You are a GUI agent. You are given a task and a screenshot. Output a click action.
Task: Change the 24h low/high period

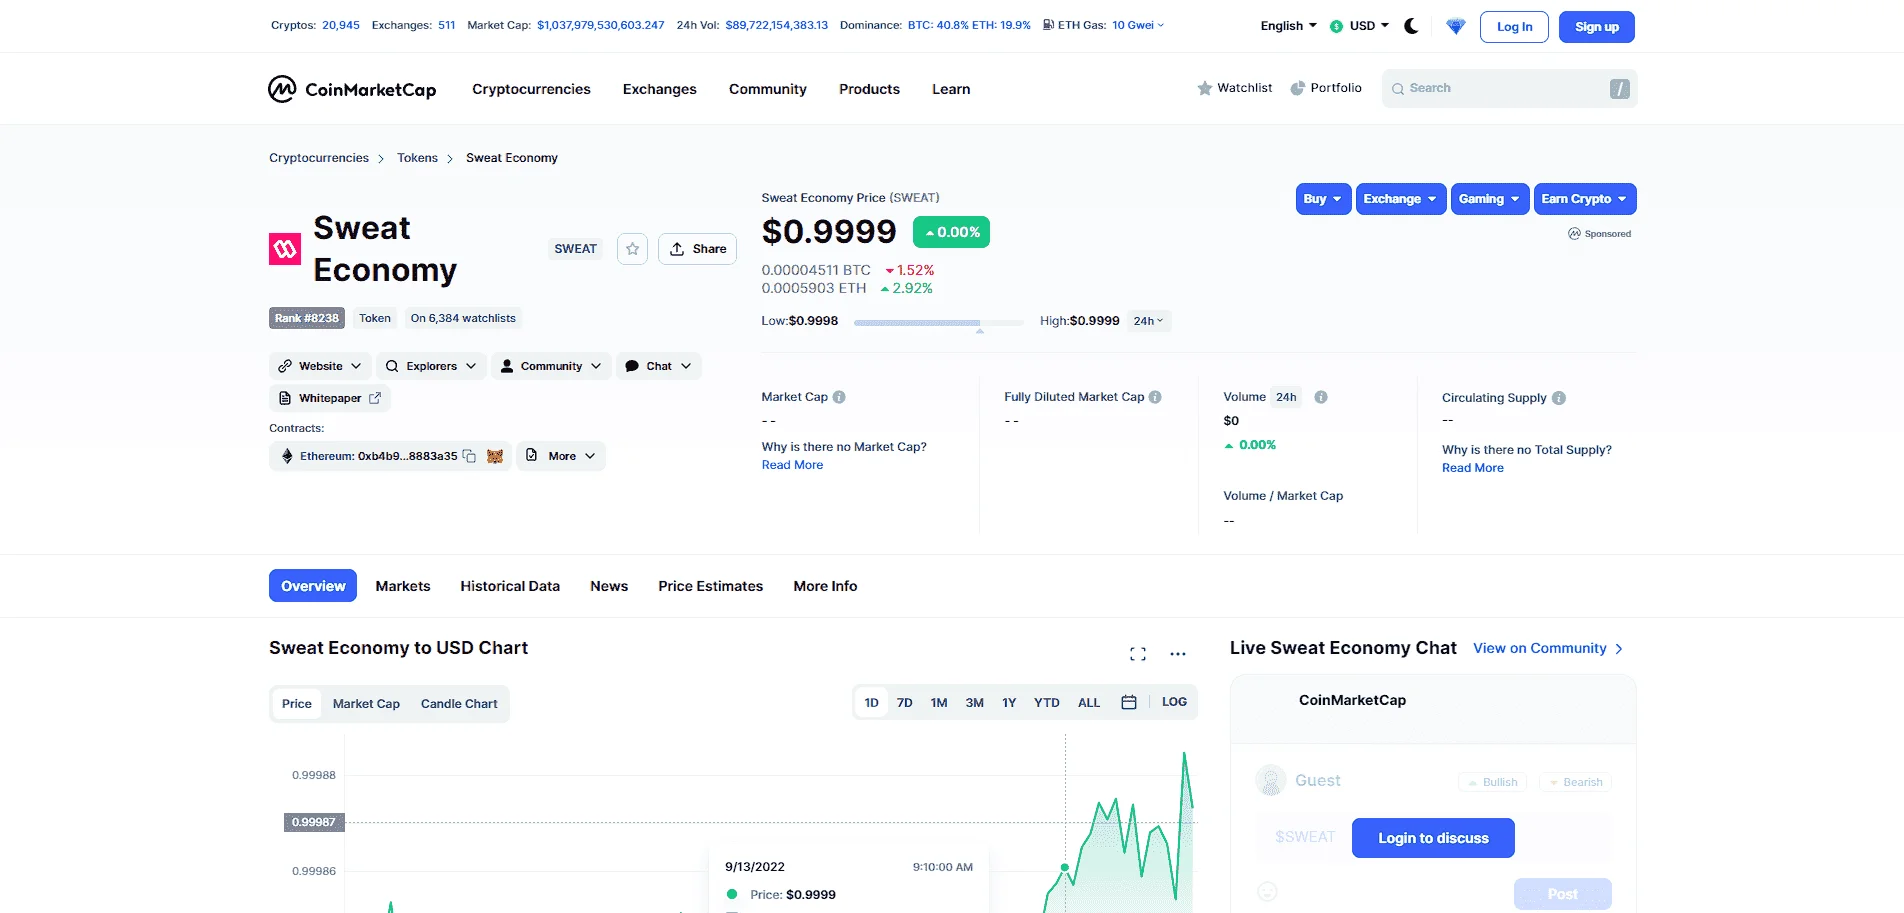[x=1149, y=321]
